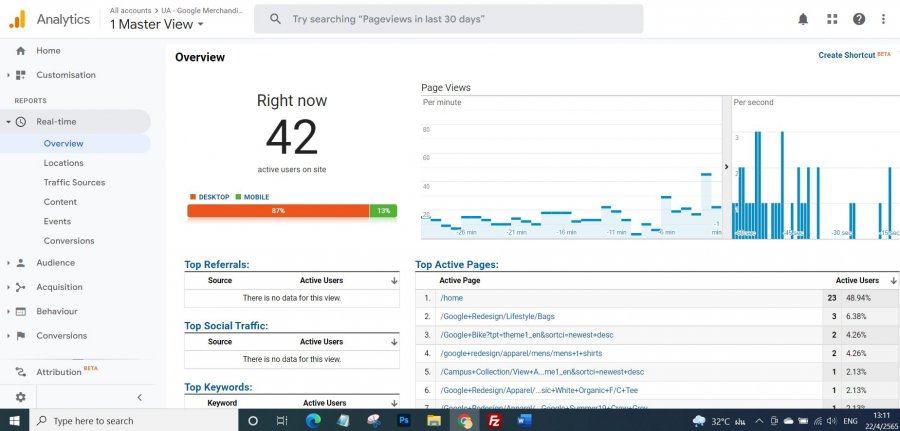The height and width of the screenshot is (431, 900).
Task: Expand the Audience reports section
Action: point(55,263)
